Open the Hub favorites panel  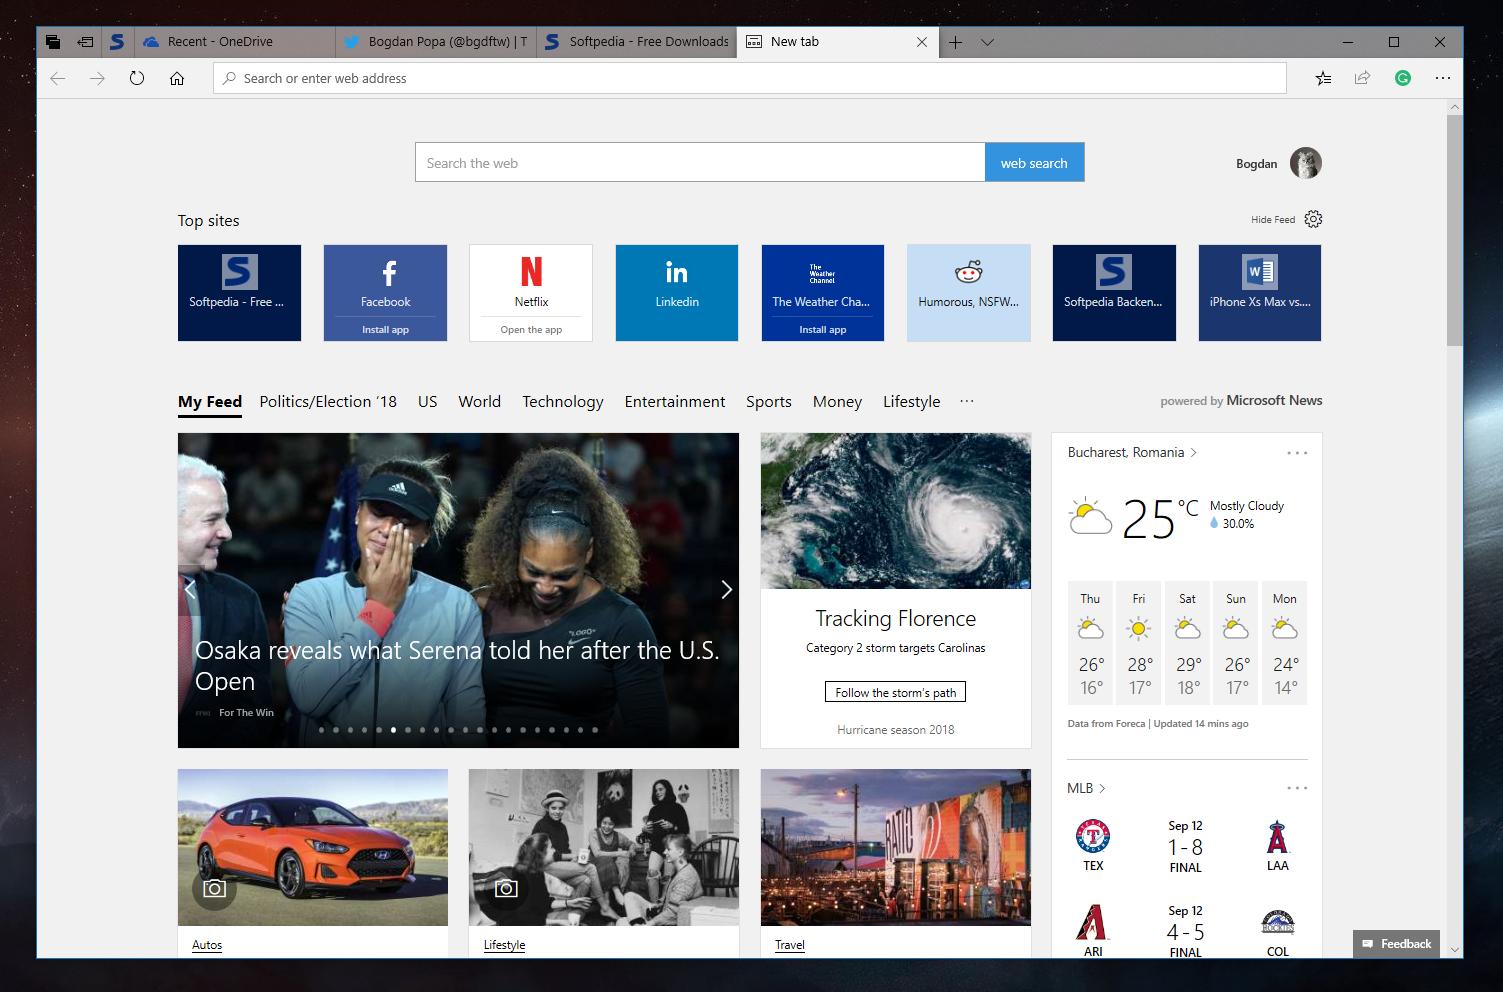[1322, 78]
